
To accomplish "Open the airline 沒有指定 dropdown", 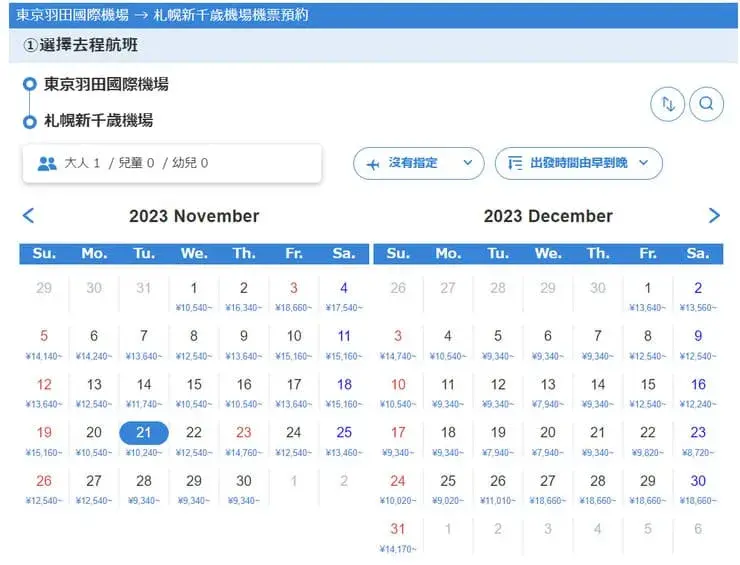I will (x=419, y=163).
